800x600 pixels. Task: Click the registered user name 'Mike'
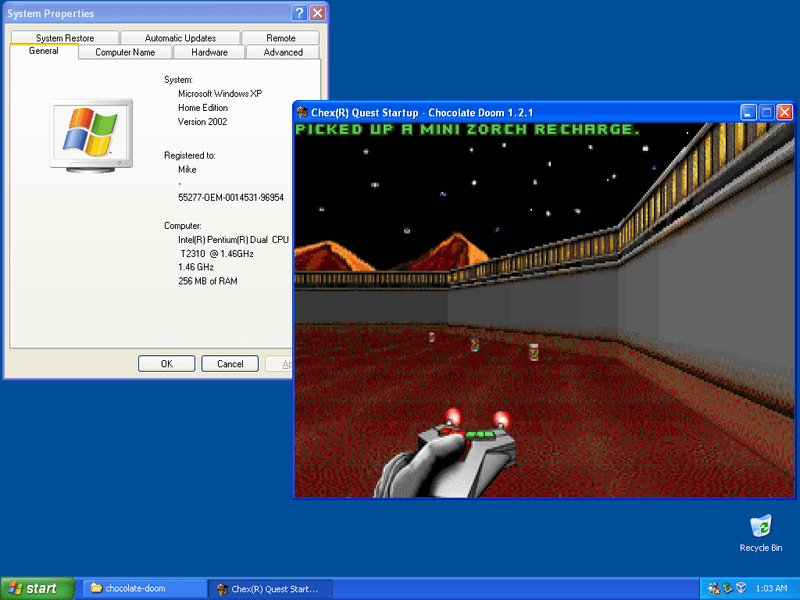pos(187,169)
